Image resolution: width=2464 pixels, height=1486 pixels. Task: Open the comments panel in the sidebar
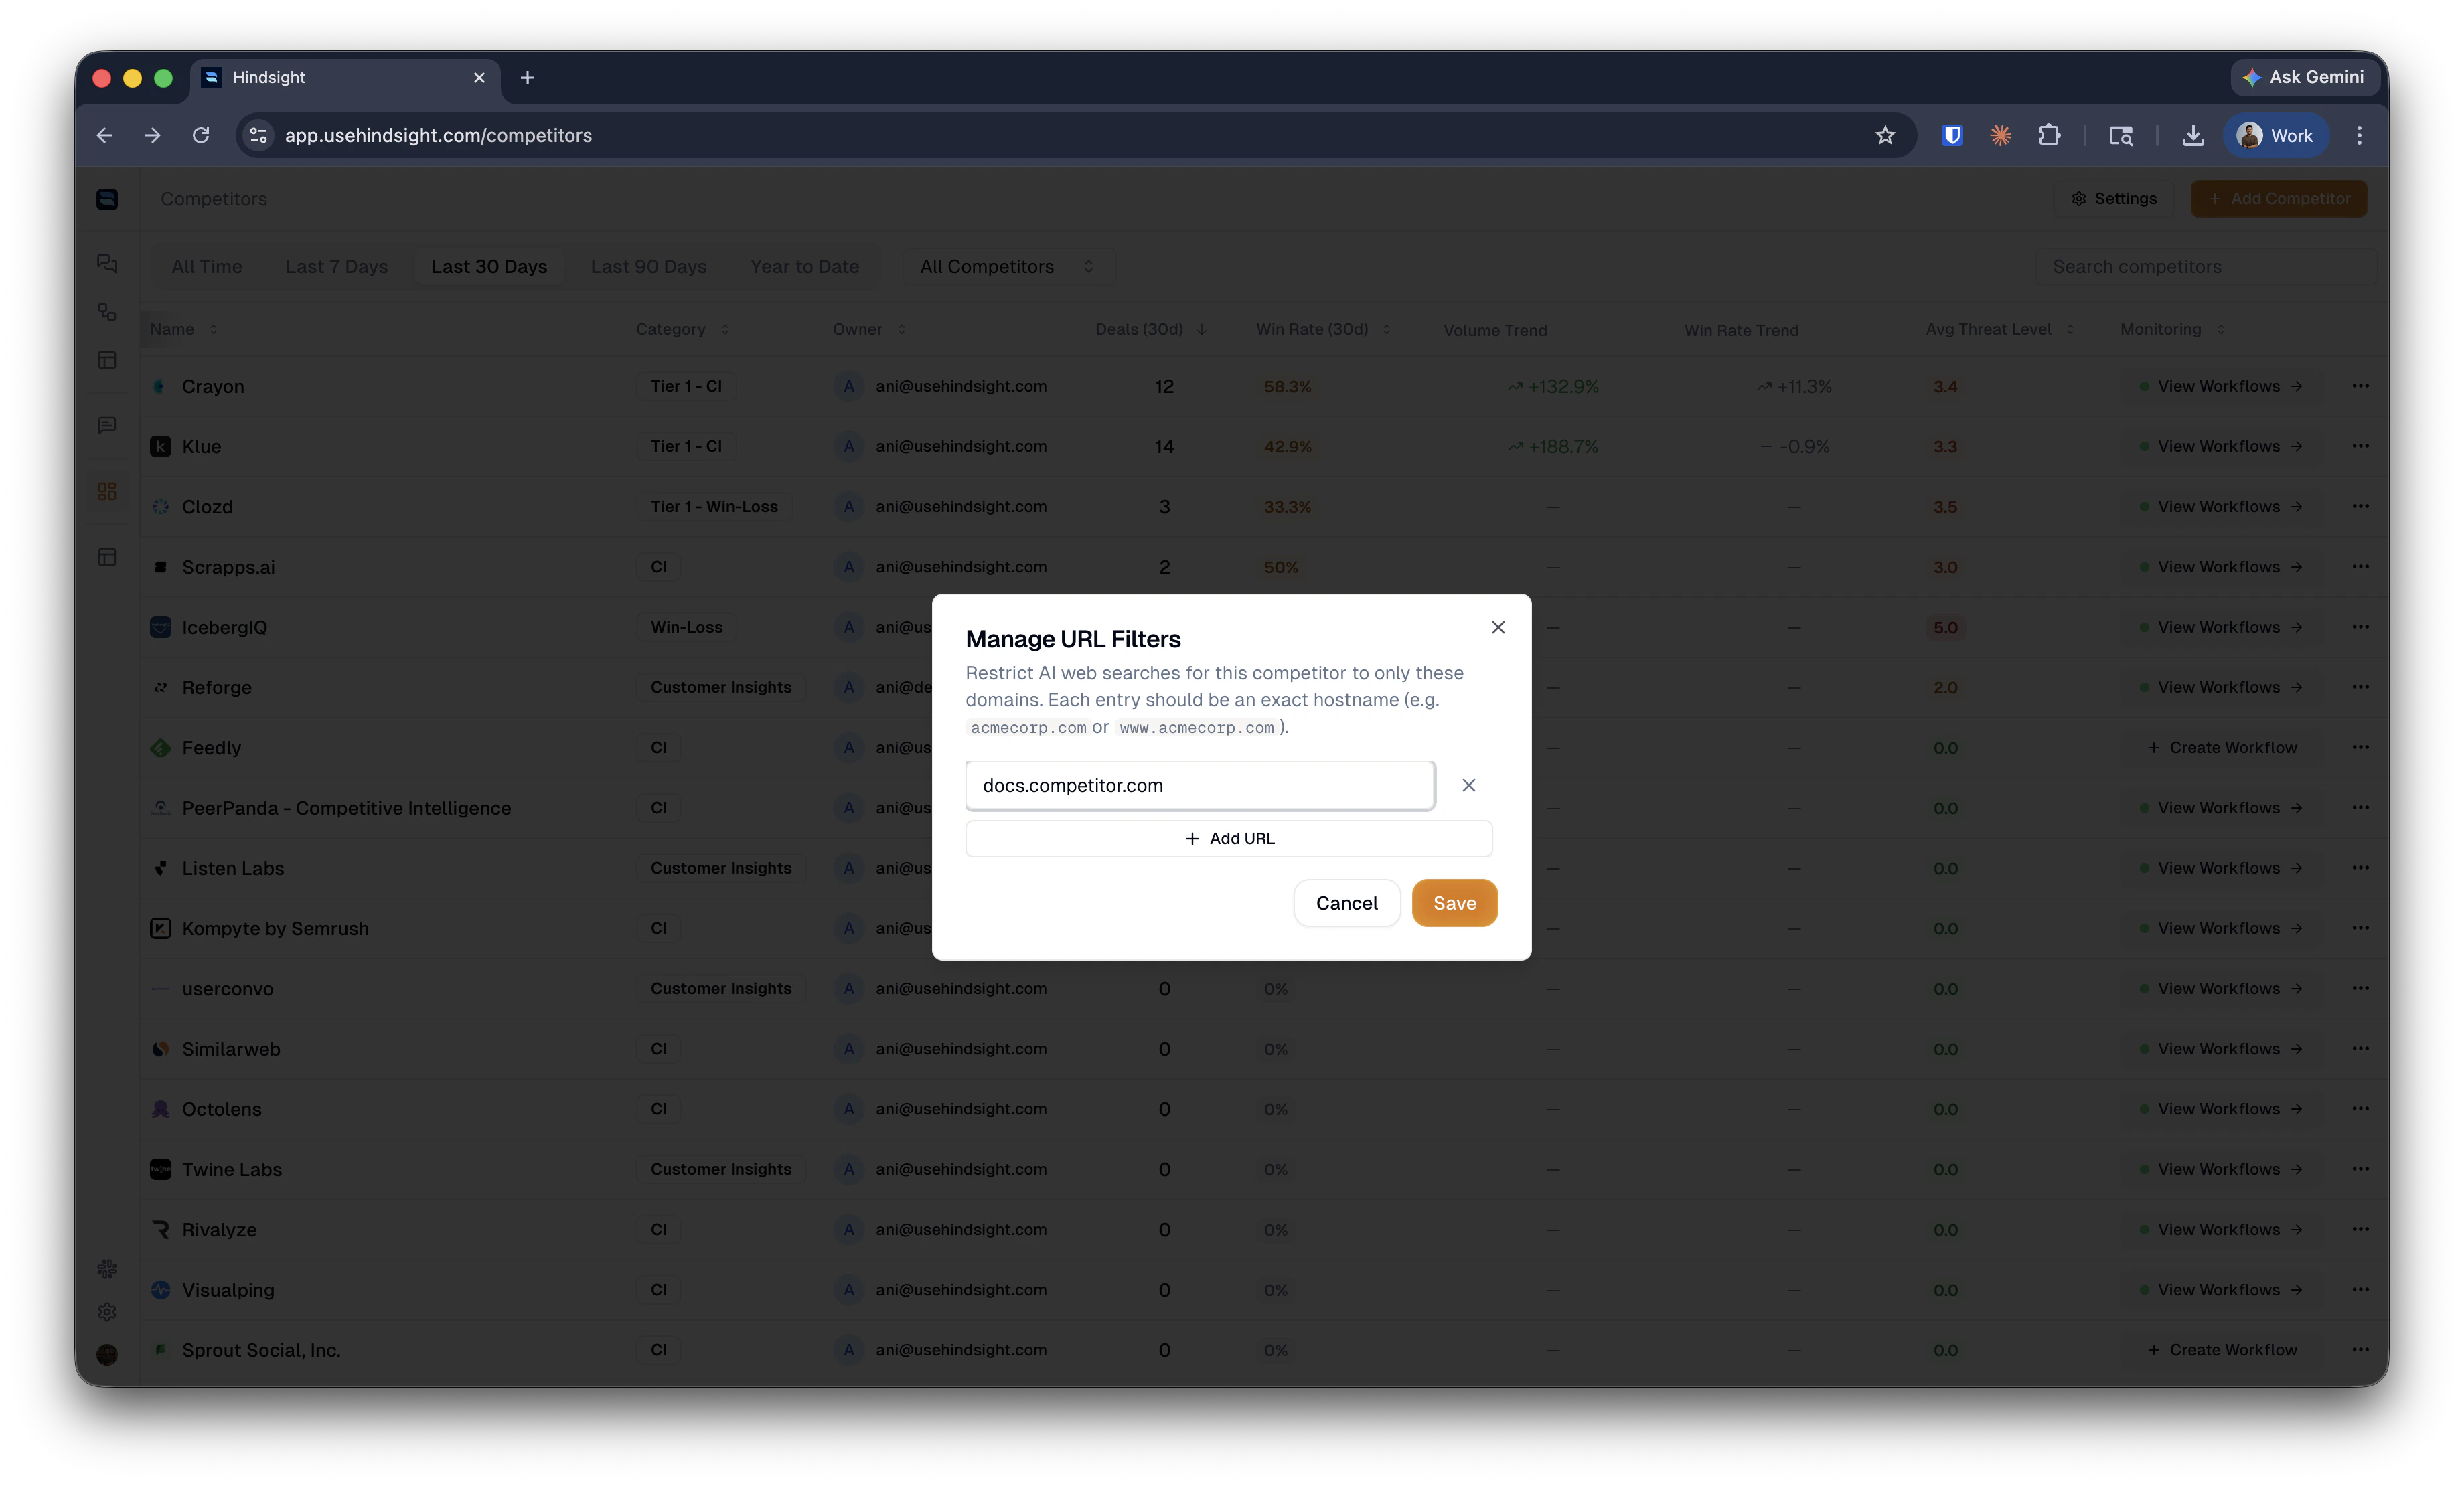[107, 425]
